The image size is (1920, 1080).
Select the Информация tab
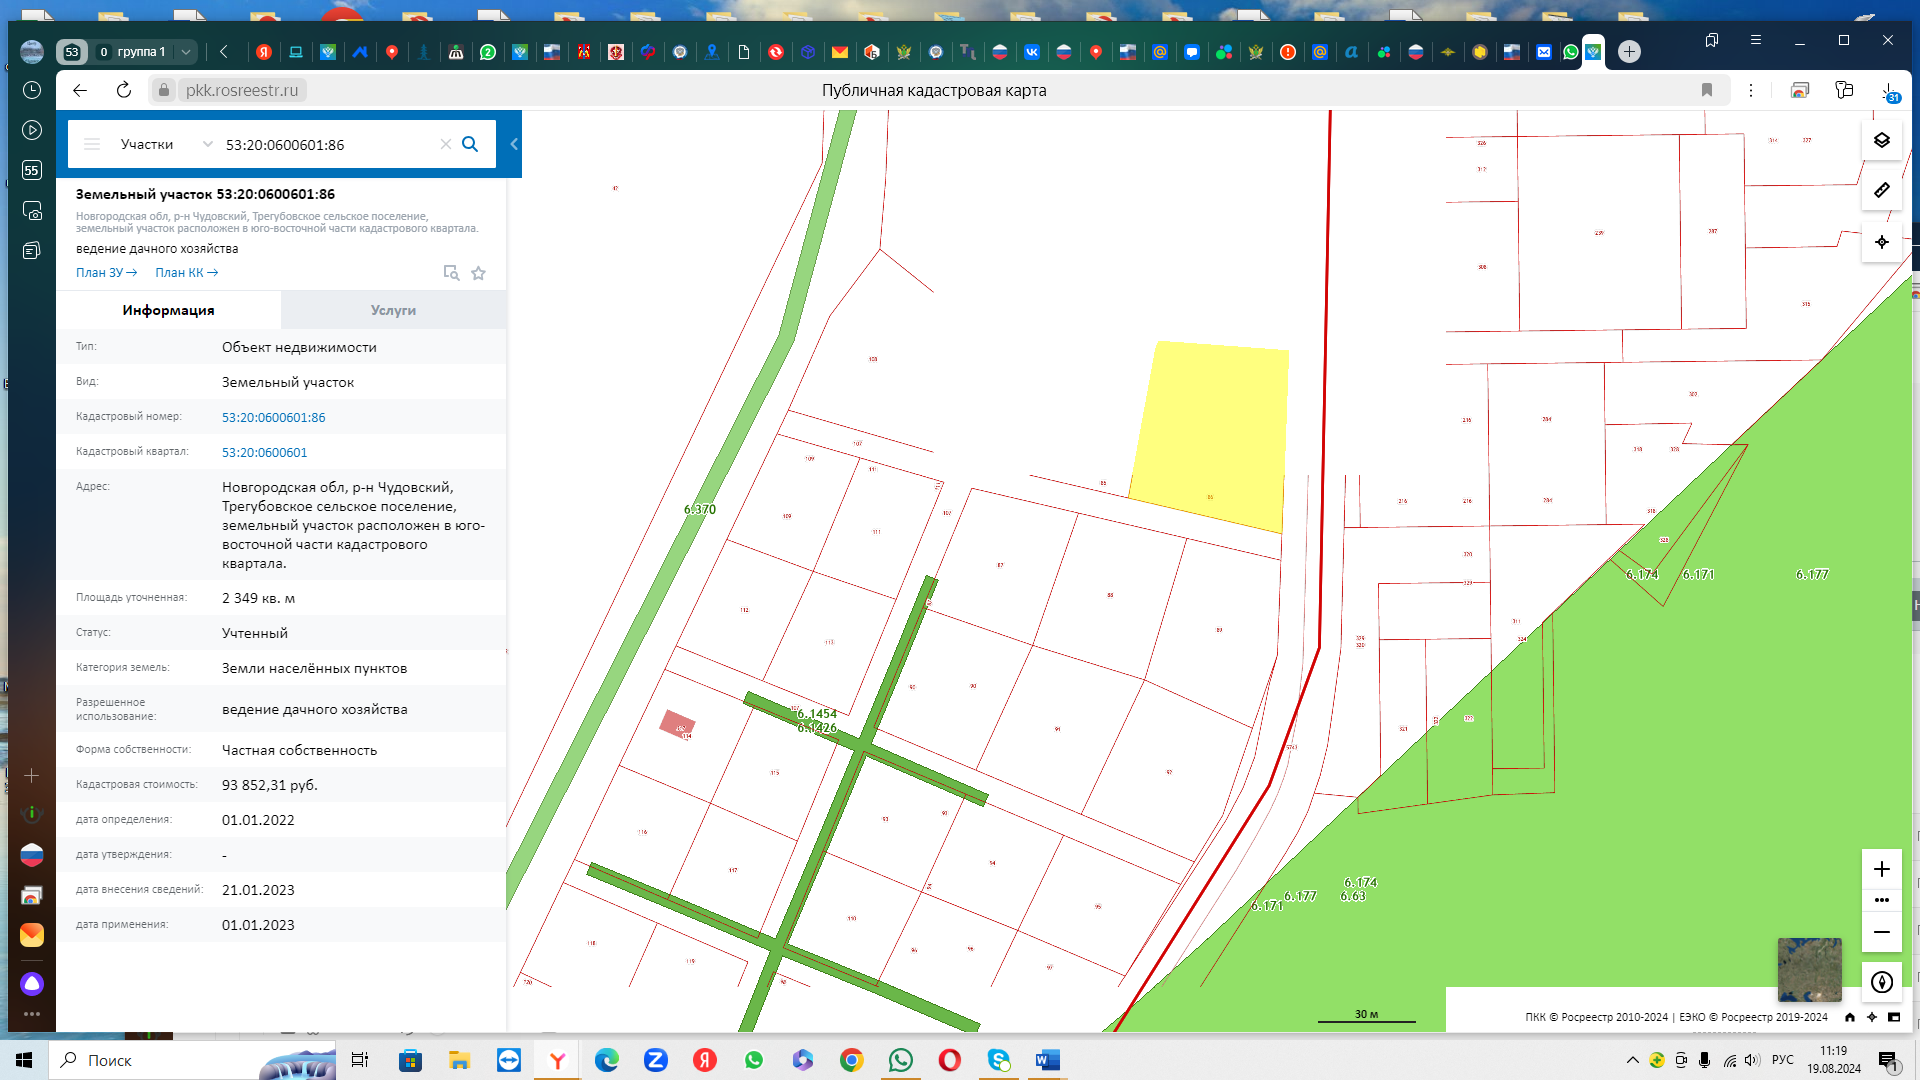coord(168,310)
